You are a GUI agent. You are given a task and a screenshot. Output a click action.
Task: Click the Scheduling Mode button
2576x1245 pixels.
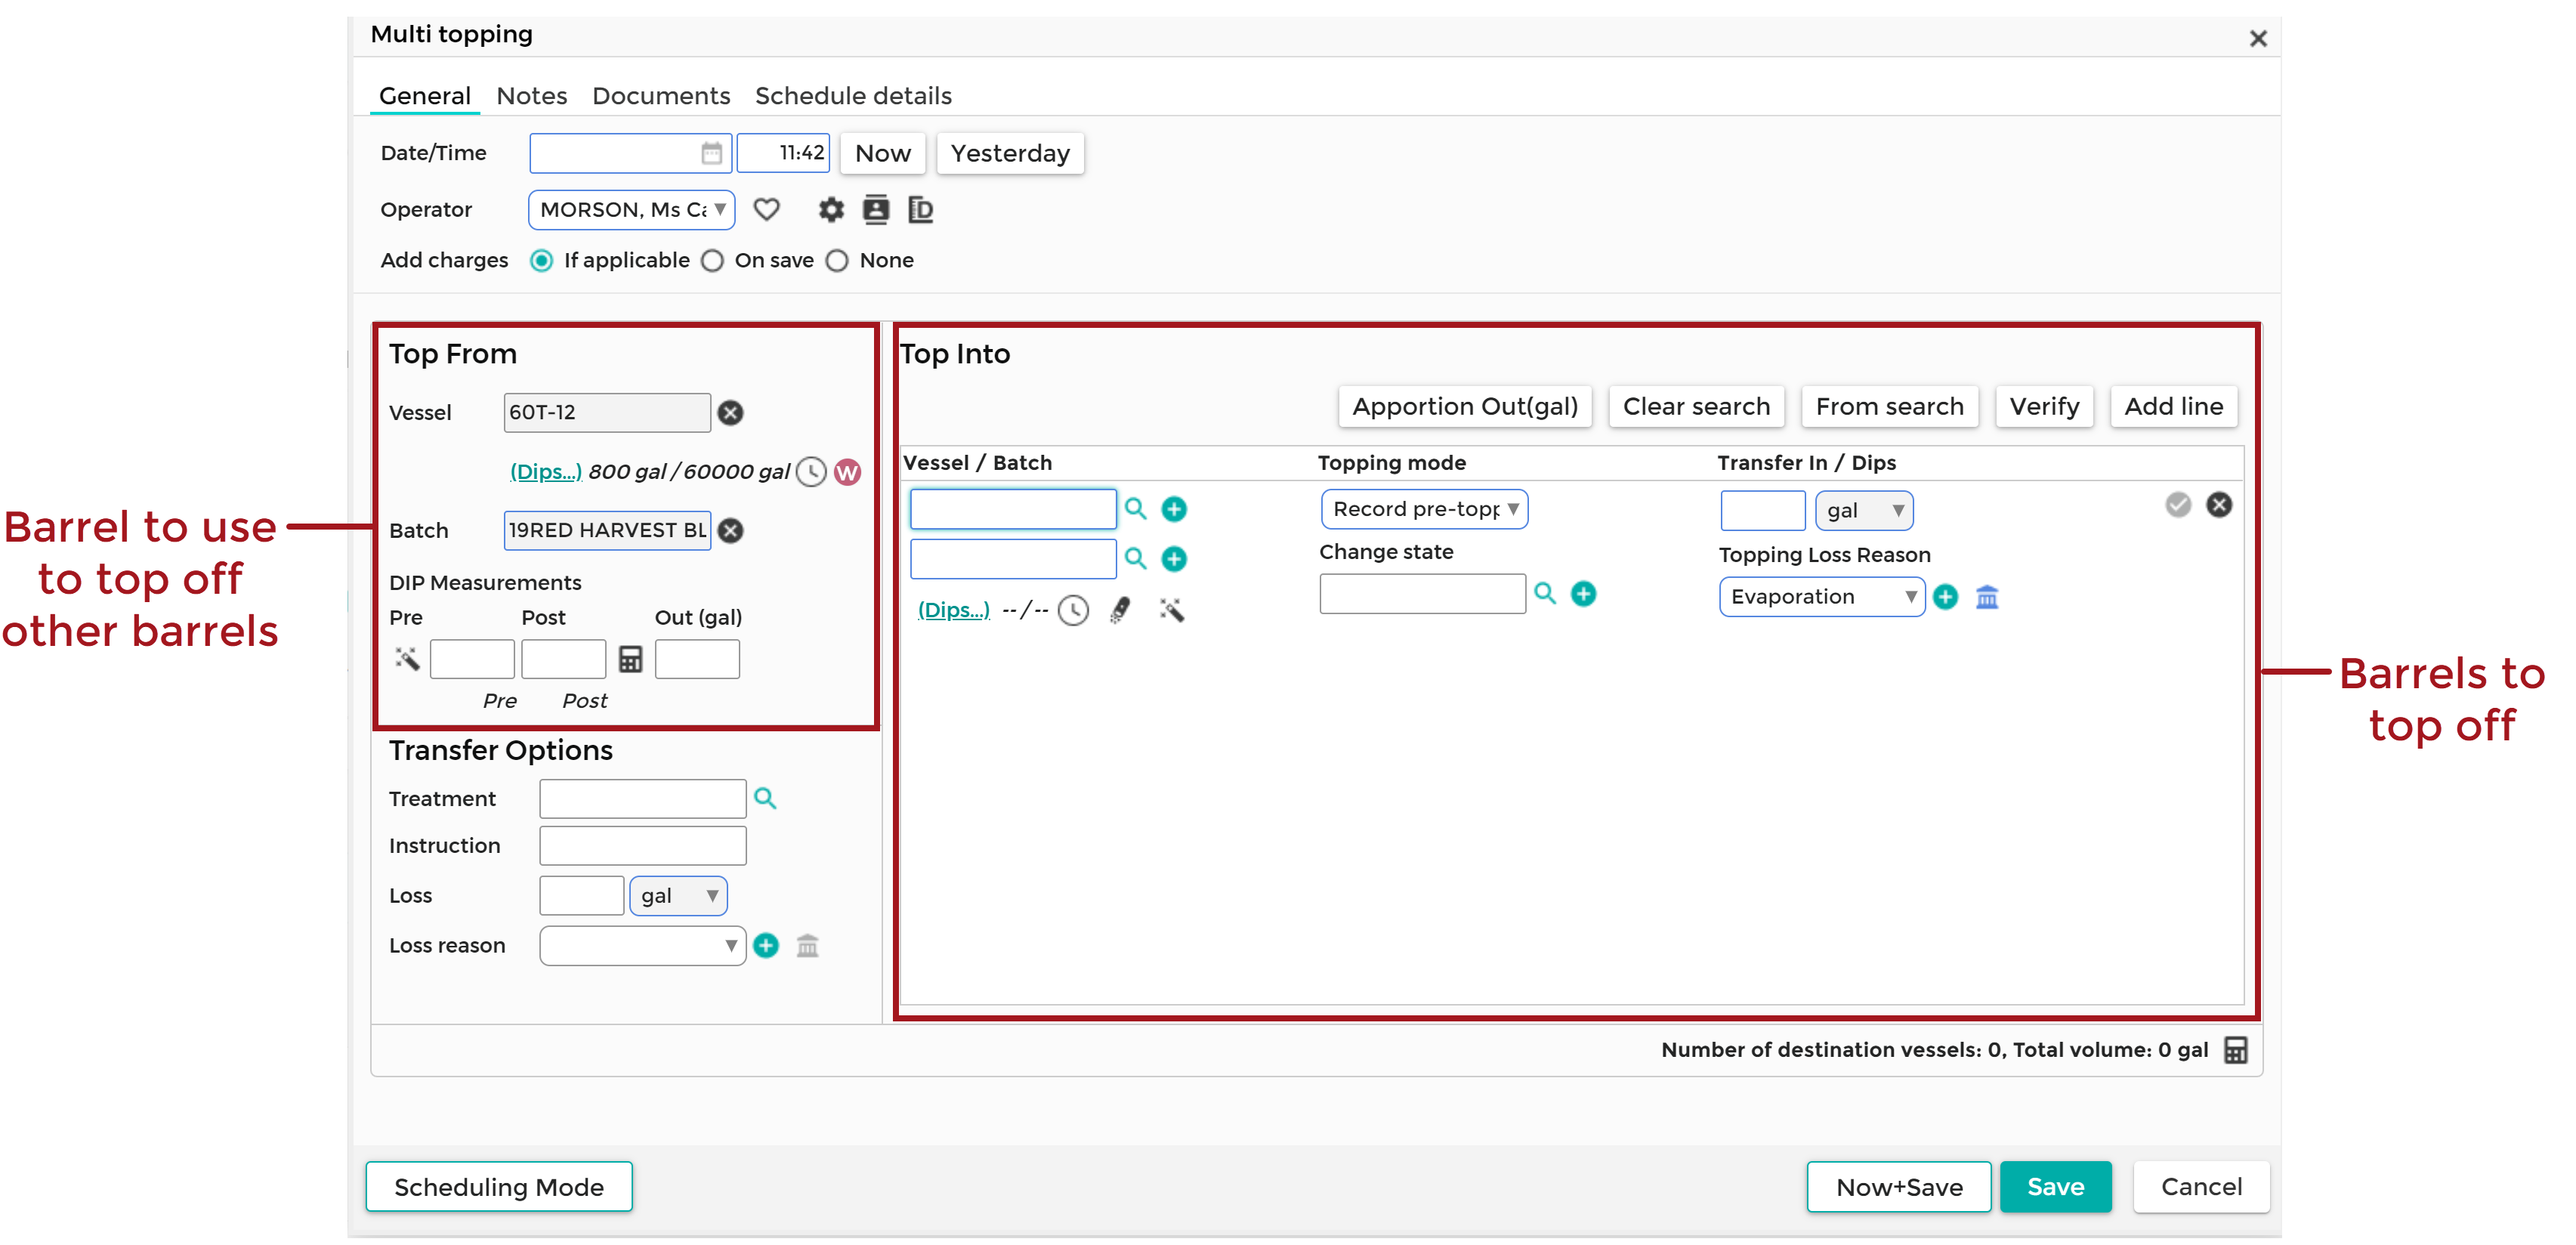[499, 1187]
